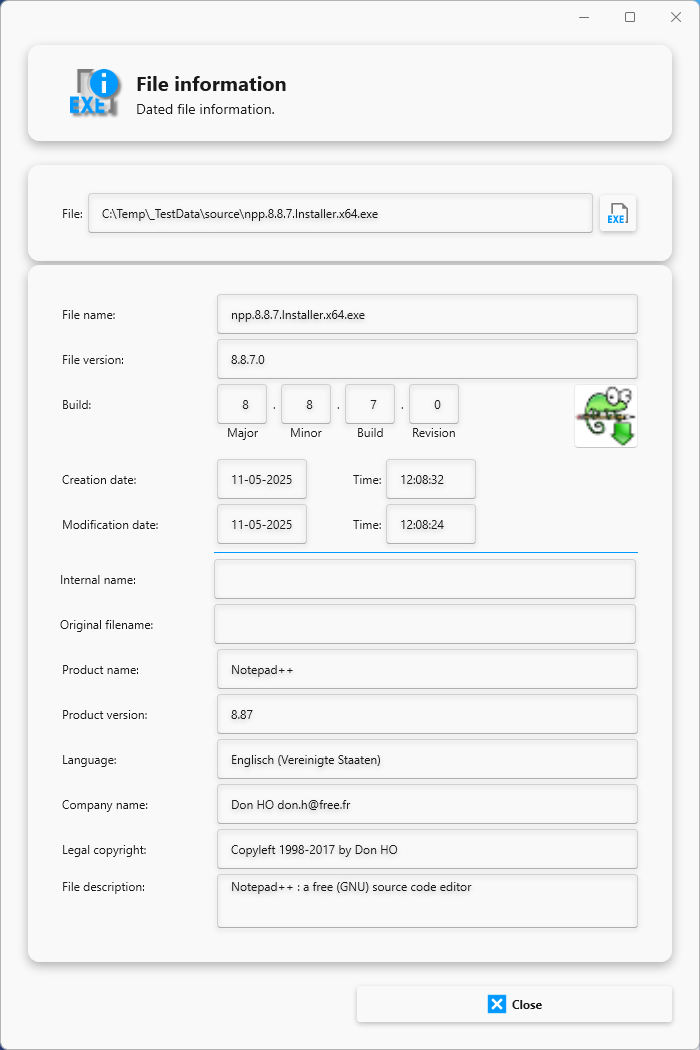Click the Minor build number box
This screenshot has width=700, height=1050.
306,404
